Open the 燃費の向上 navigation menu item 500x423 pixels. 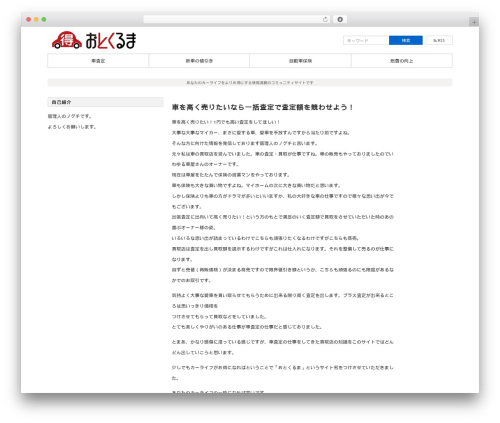pos(402,61)
